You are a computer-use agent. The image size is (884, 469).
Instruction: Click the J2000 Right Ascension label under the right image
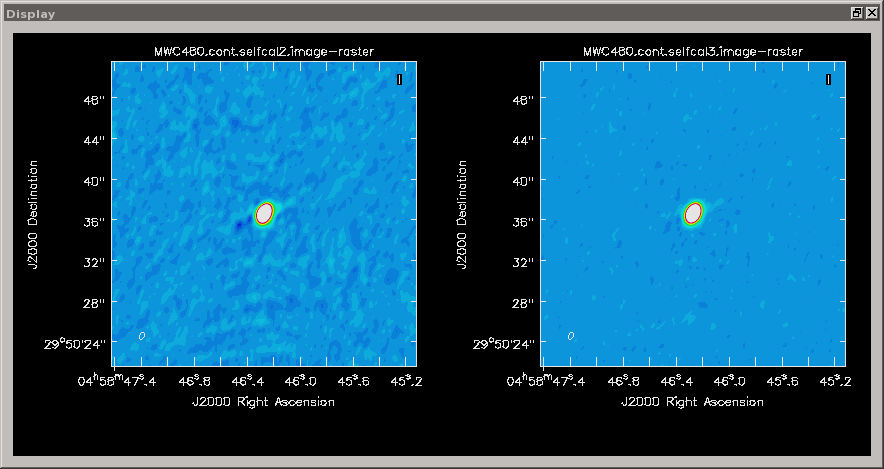pos(693,401)
